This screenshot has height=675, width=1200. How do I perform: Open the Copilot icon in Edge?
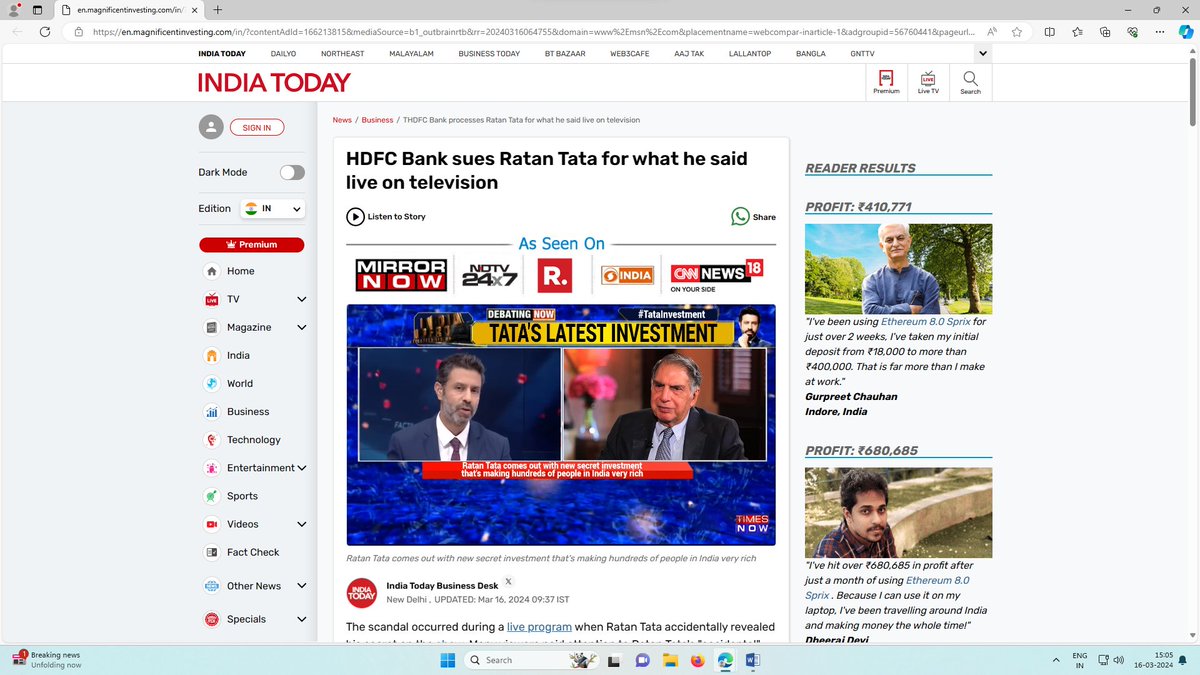(1186, 32)
